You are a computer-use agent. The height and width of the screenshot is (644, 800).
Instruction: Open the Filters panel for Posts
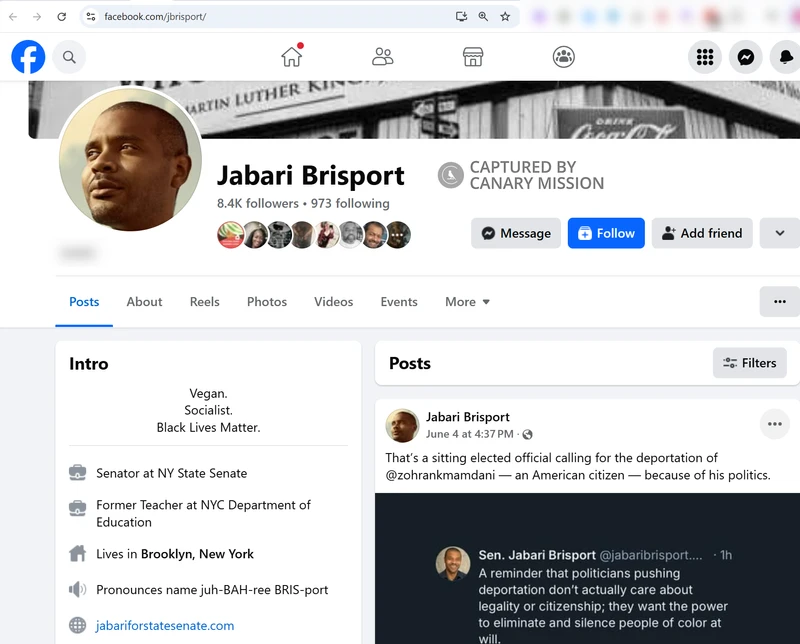(x=749, y=363)
